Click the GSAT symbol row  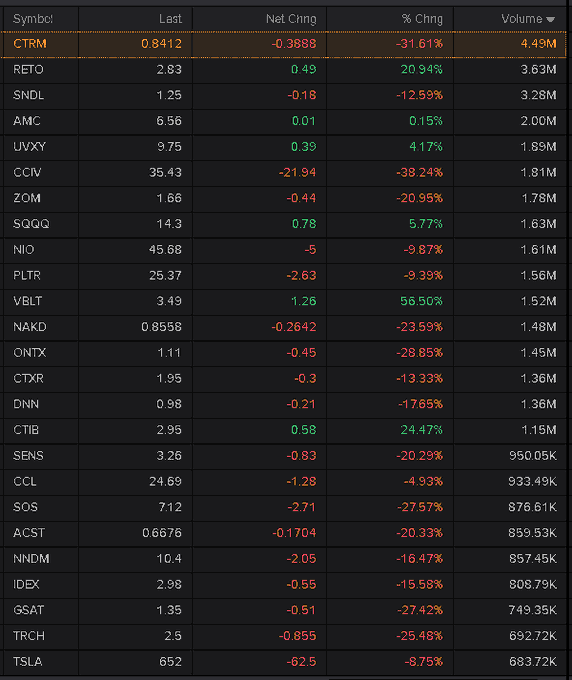[284, 610]
